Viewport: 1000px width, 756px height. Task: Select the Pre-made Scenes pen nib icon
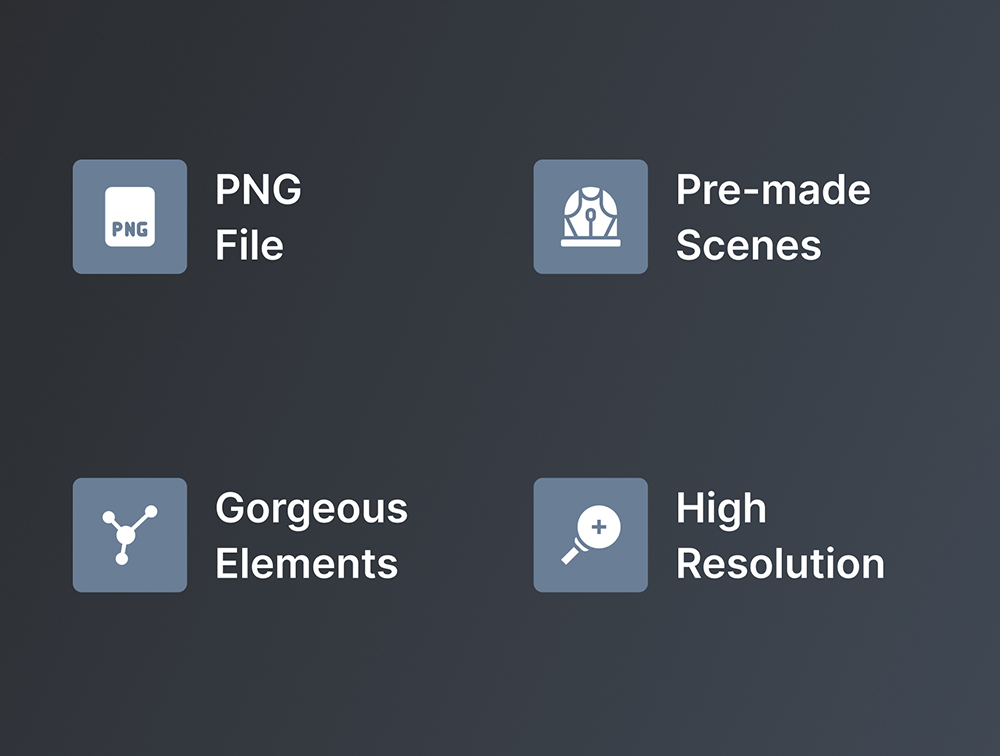[590, 212]
